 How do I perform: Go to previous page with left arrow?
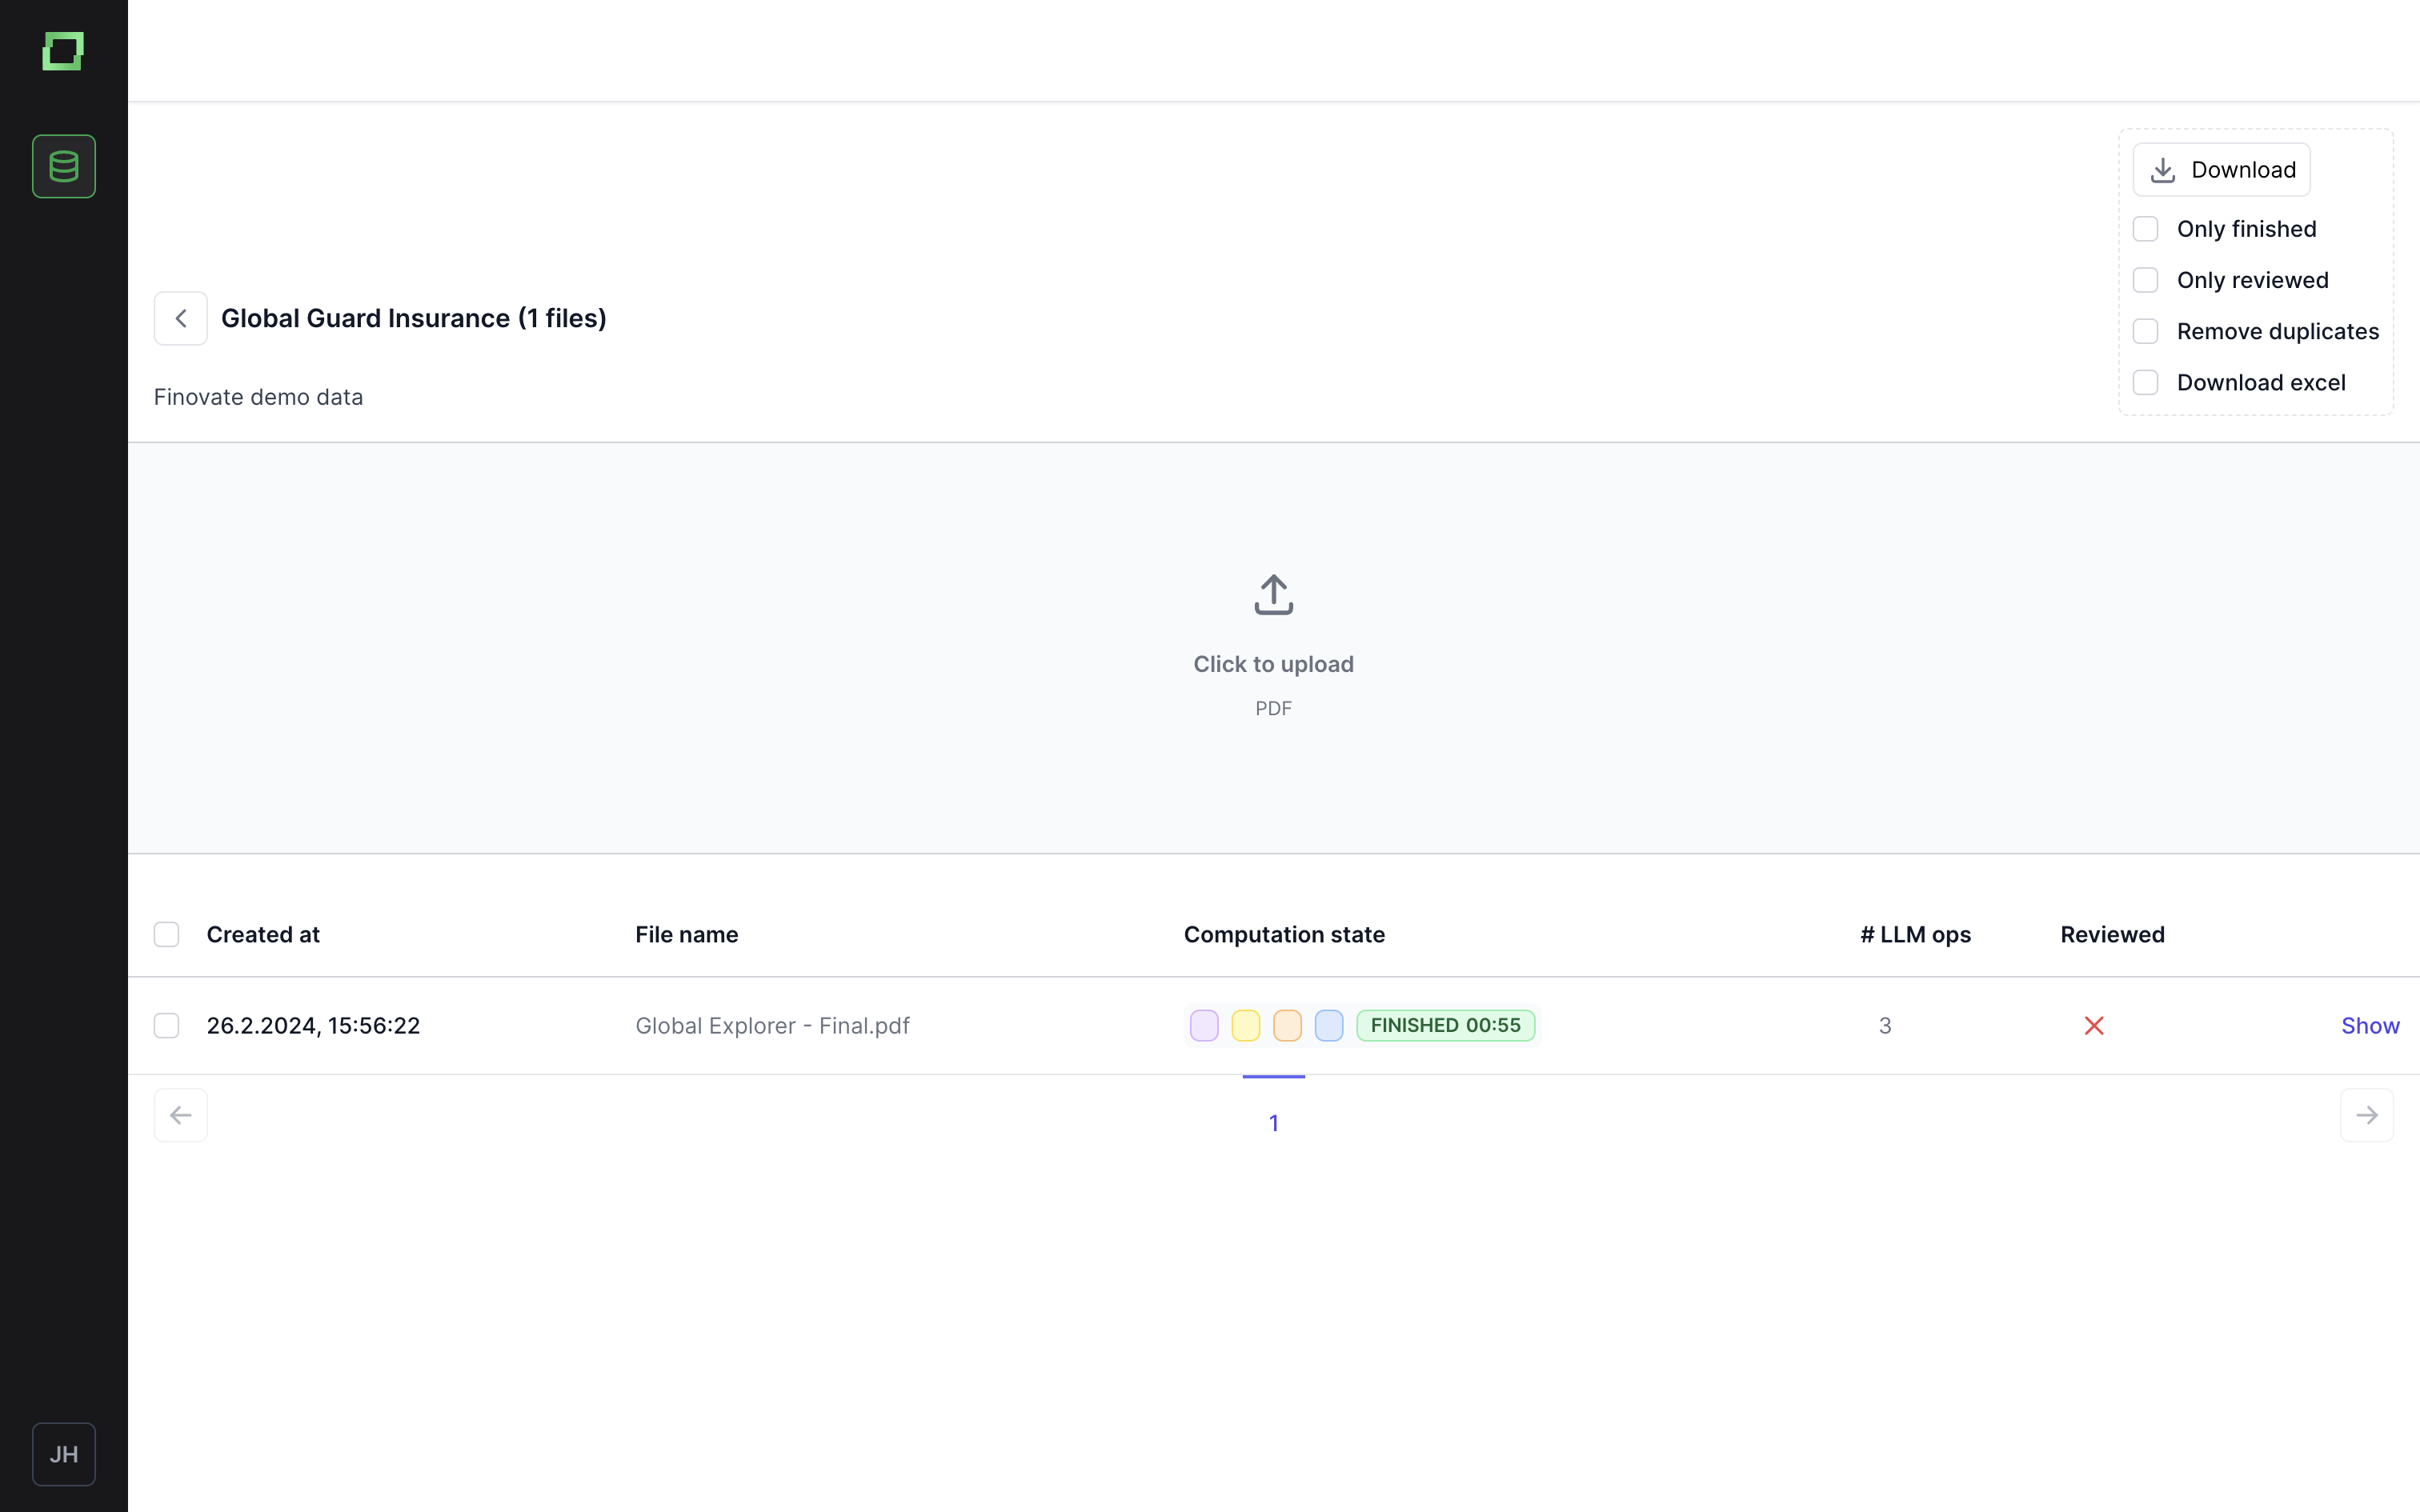[x=180, y=1115]
